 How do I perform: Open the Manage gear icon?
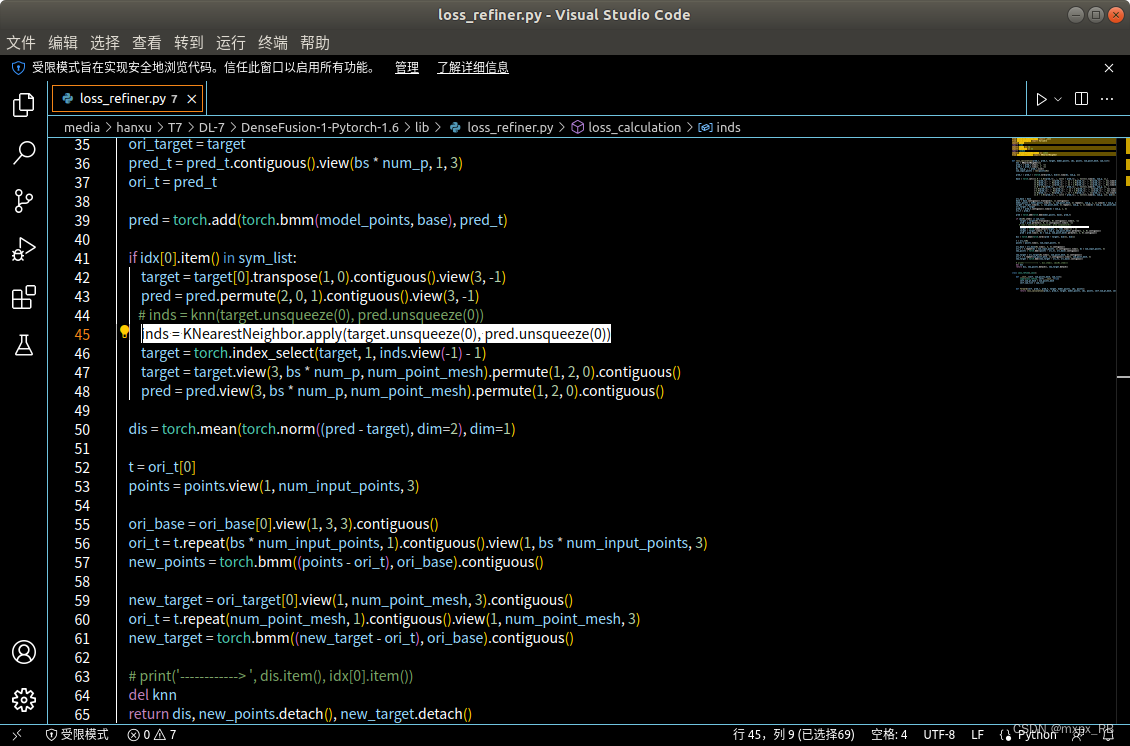click(x=24, y=700)
